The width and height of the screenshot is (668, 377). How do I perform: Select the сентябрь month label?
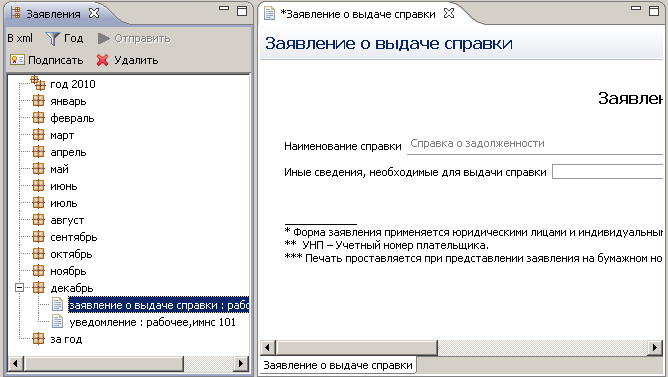coord(74,237)
